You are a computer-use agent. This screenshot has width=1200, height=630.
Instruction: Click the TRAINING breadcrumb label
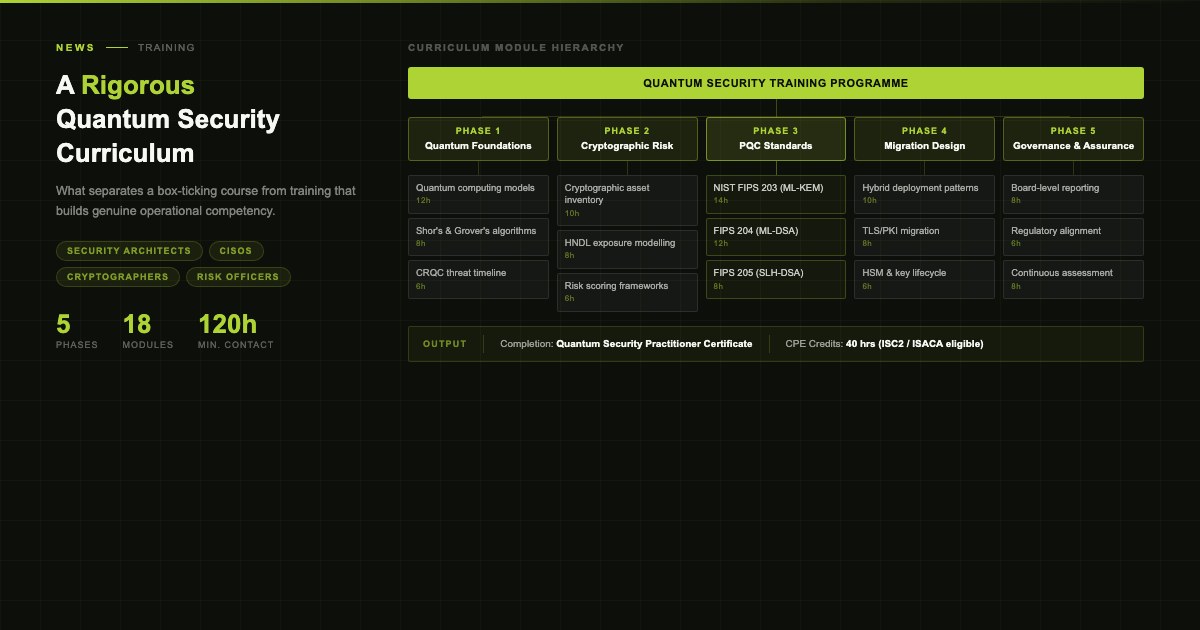pyautogui.click(x=166, y=47)
